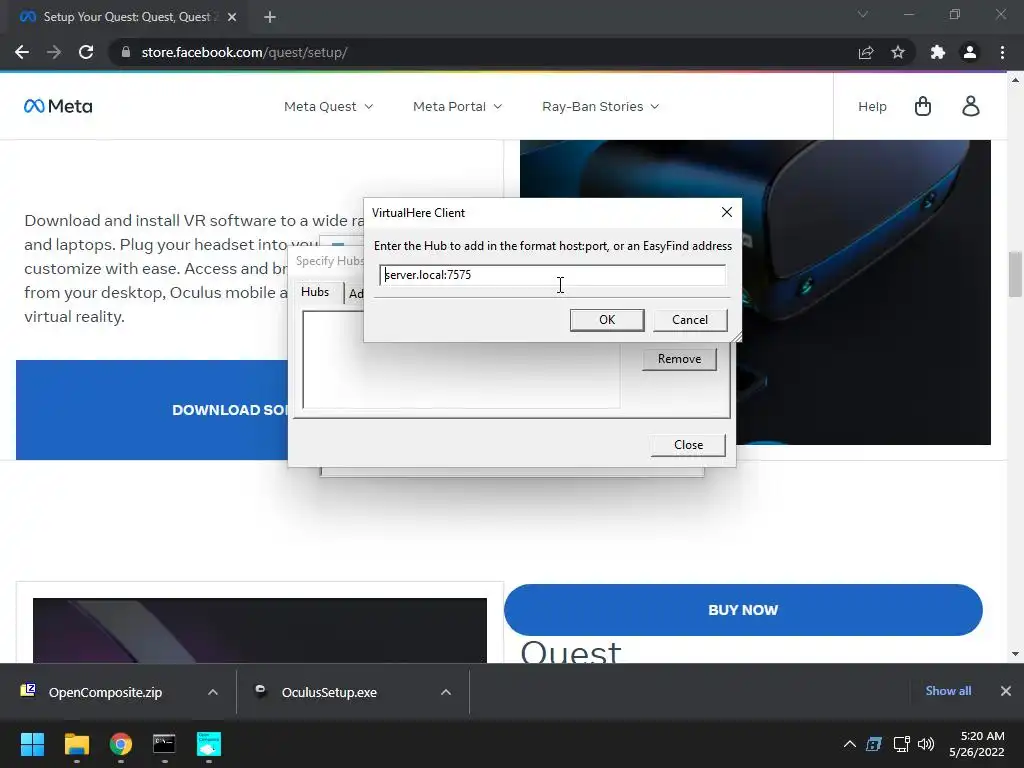The width and height of the screenshot is (1024, 768).
Task: Click the BUY NOW button
Action: tap(743, 610)
